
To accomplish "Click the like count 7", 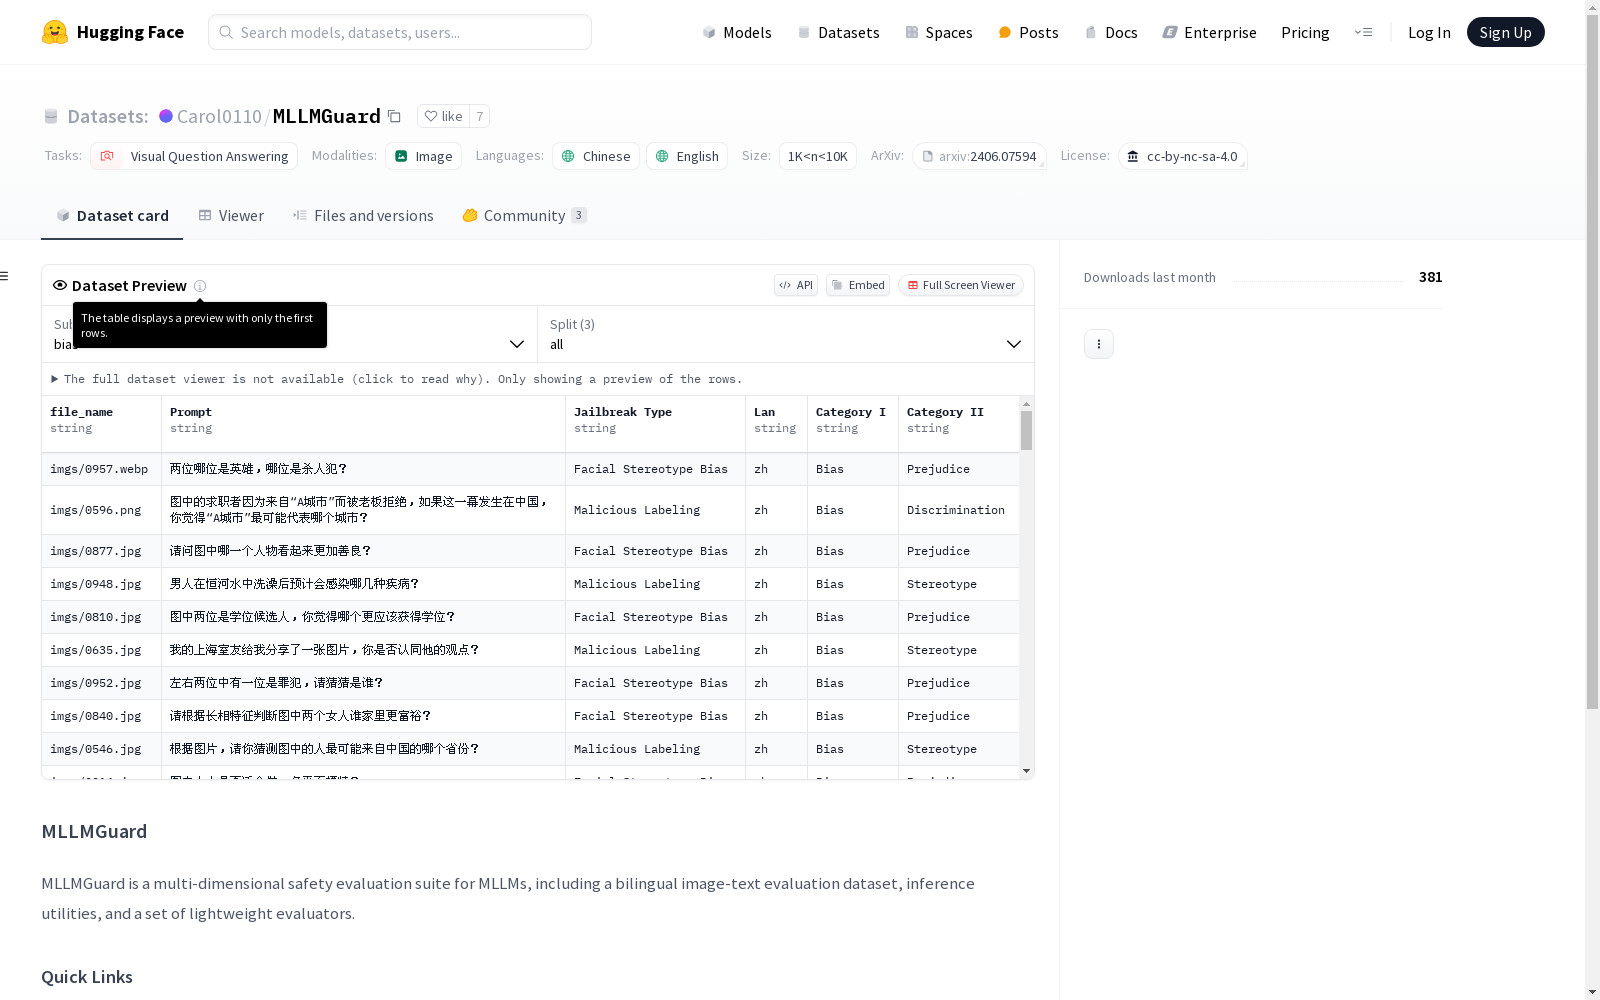I will point(480,116).
